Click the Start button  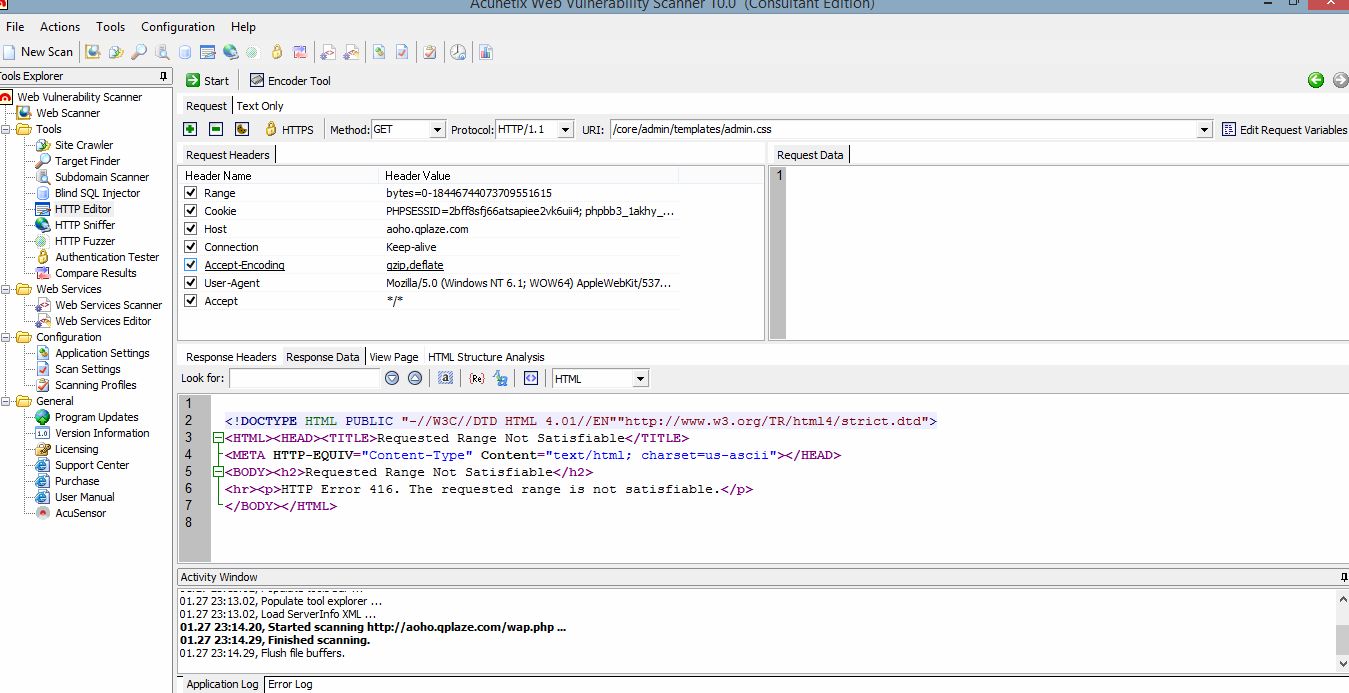click(207, 81)
